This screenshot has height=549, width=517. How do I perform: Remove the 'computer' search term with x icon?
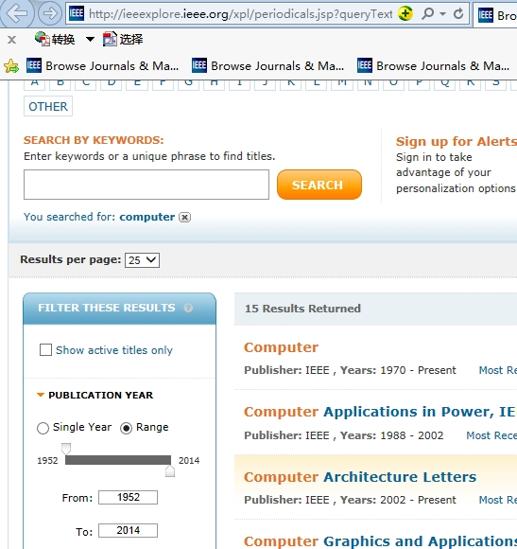pos(185,217)
